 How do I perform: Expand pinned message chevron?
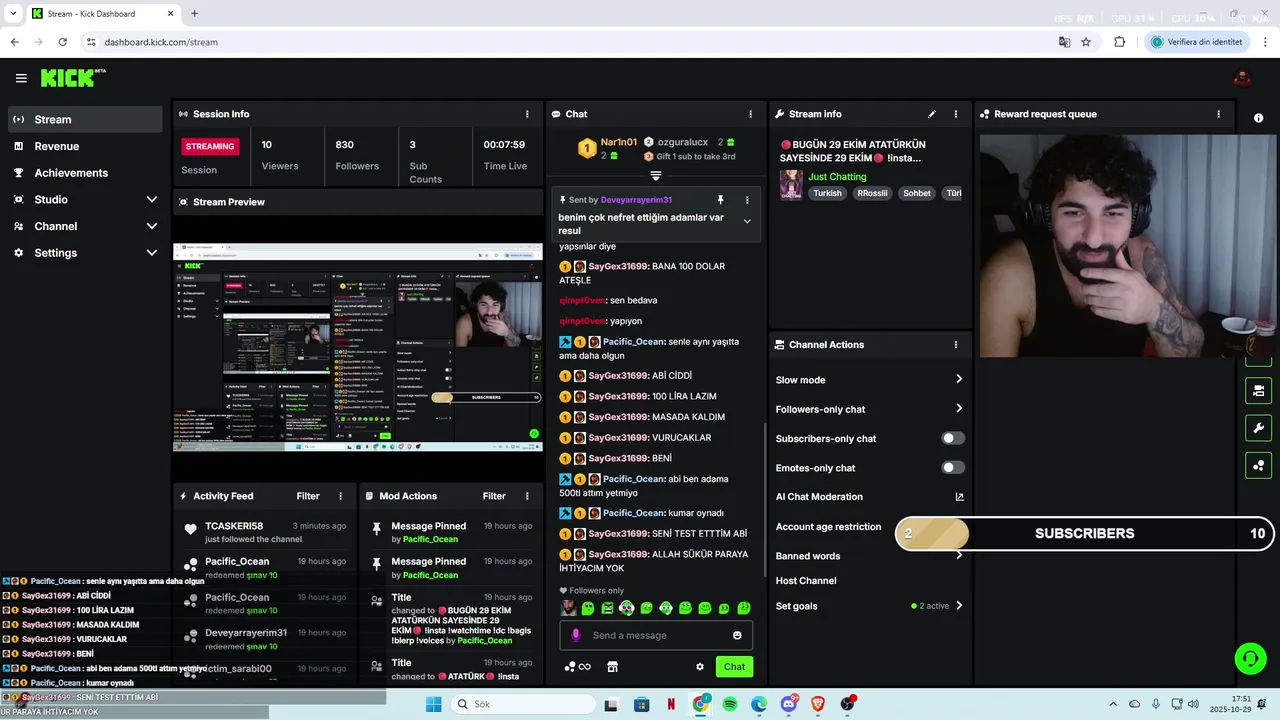[x=746, y=222]
